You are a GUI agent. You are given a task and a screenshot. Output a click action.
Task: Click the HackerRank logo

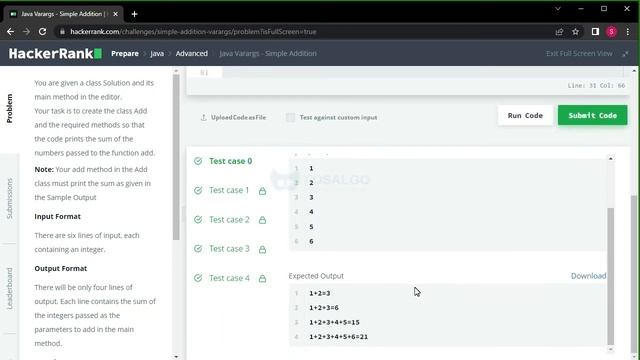coord(55,53)
